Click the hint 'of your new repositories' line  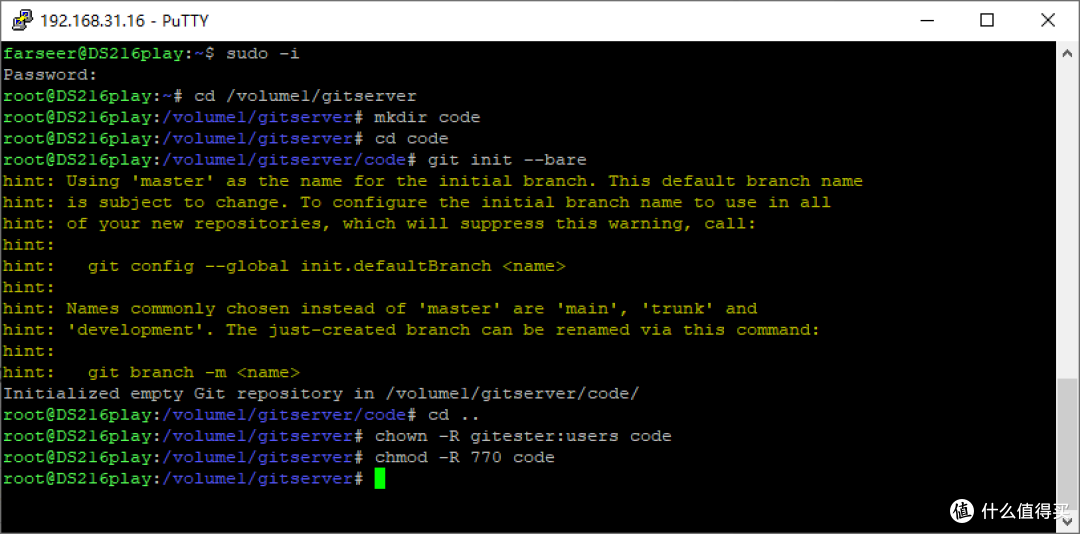(380, 224)
